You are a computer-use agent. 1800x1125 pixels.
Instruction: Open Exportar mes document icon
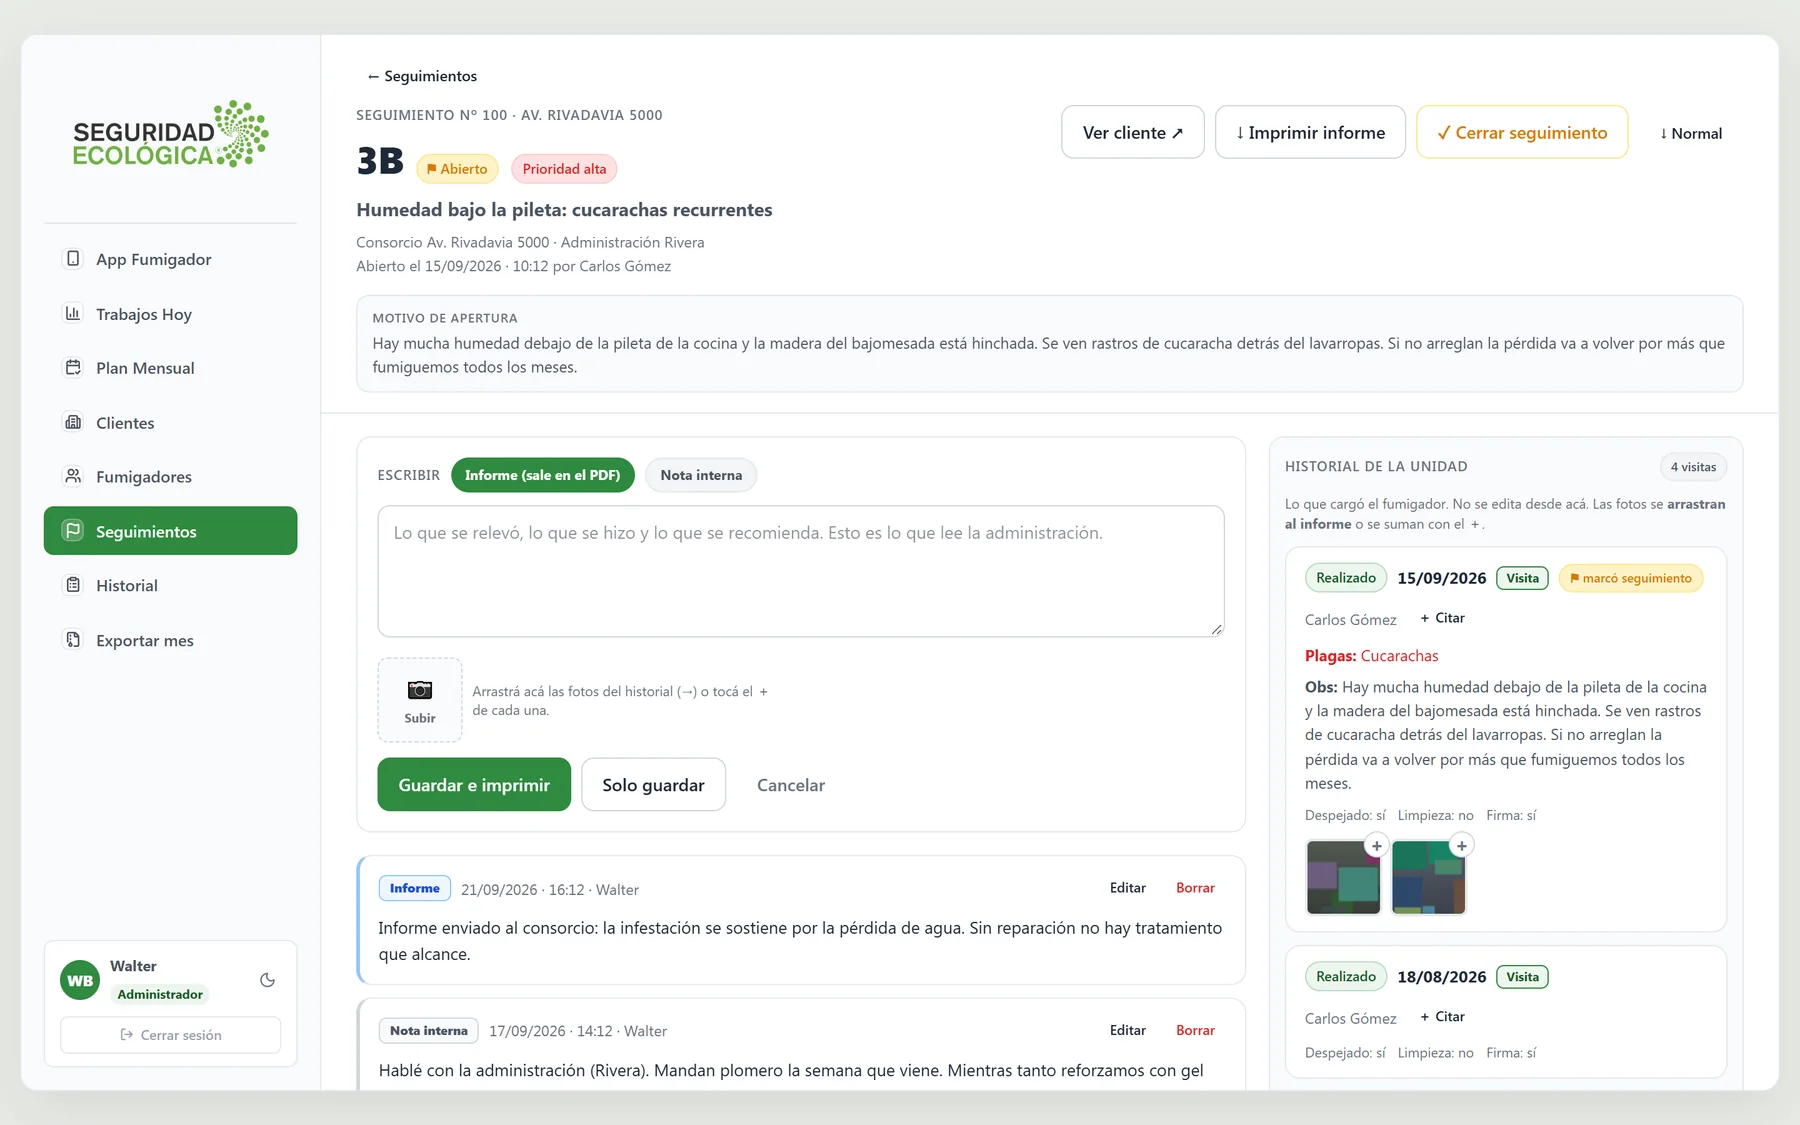(73, 640)
